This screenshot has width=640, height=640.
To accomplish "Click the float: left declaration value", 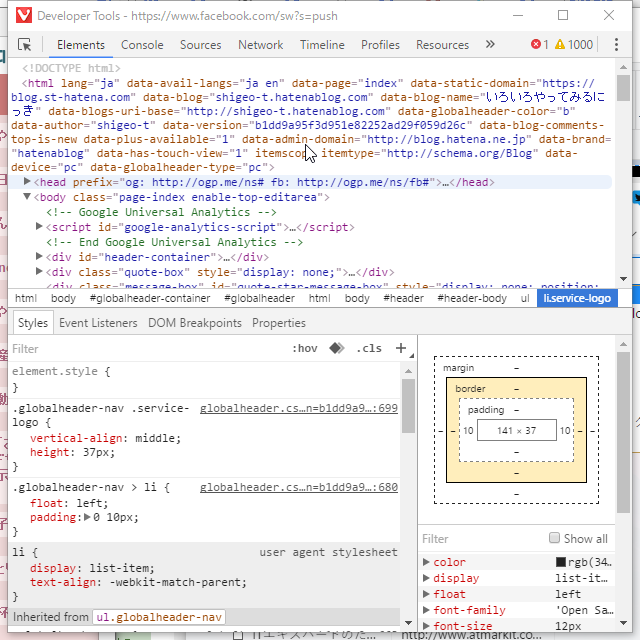I will 92,503.
